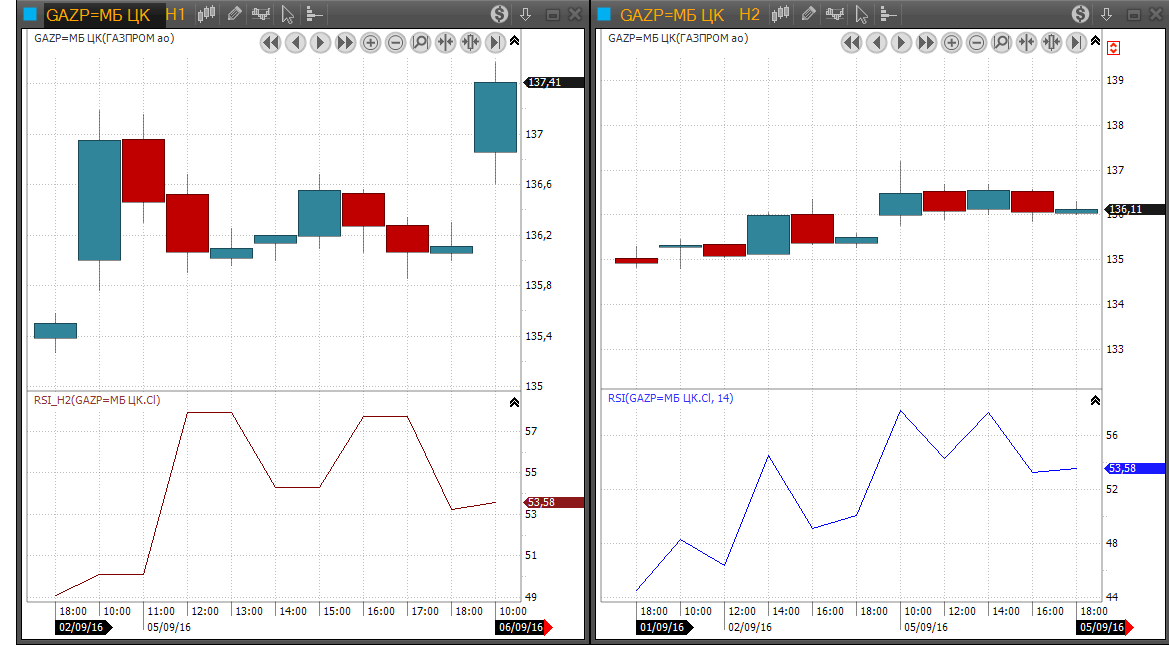This screenshot has height=645, width=1169.
Task: Select the pencil drawing tool in H2 window
Action: pyautogui.click(x=808, y=14)
